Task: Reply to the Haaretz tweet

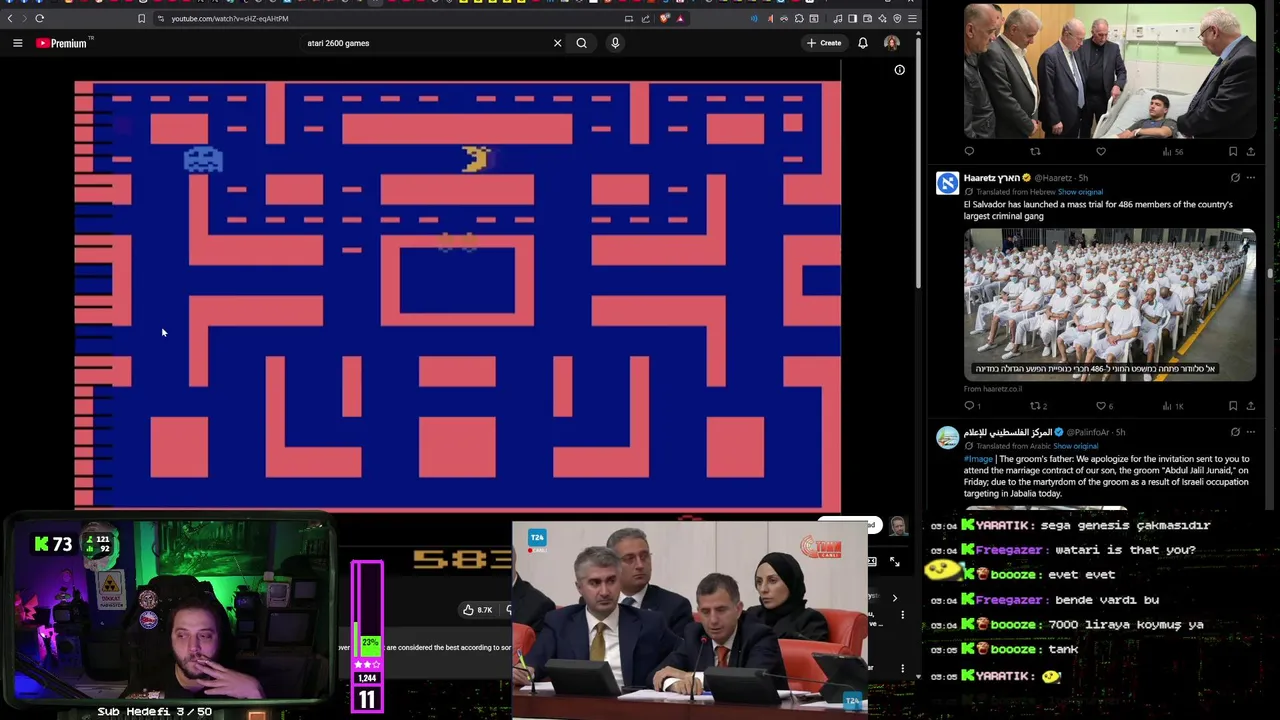Action: coord(970,406)
